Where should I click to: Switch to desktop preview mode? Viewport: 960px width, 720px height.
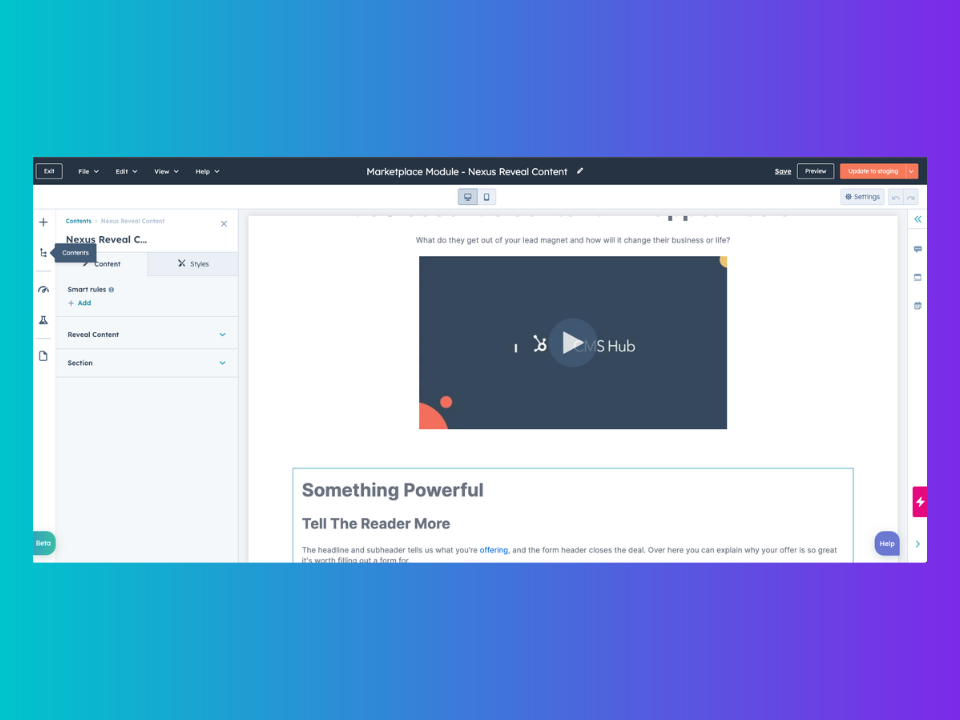pyautogui.click(x=467, y=196)
